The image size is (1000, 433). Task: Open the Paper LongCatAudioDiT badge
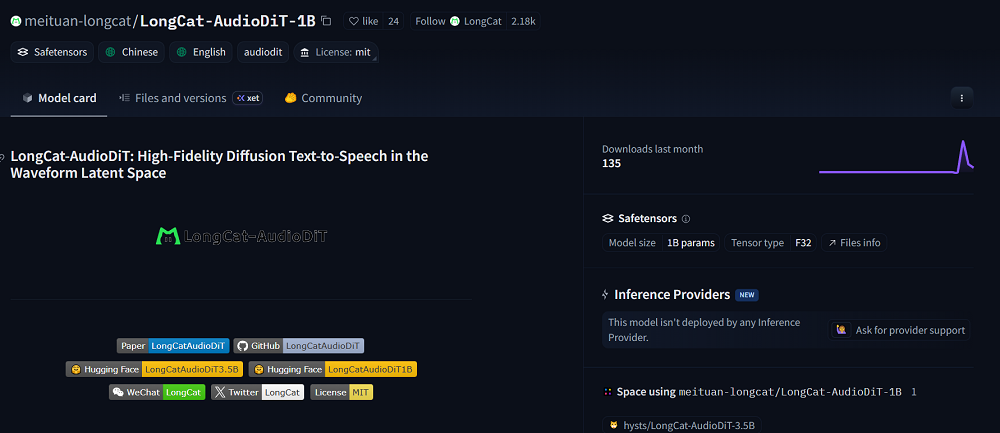click(173, 346)
